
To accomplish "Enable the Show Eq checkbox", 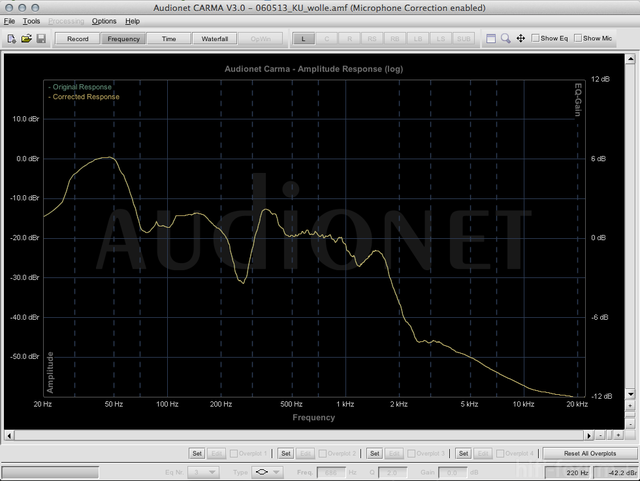I will pos(536,38).
